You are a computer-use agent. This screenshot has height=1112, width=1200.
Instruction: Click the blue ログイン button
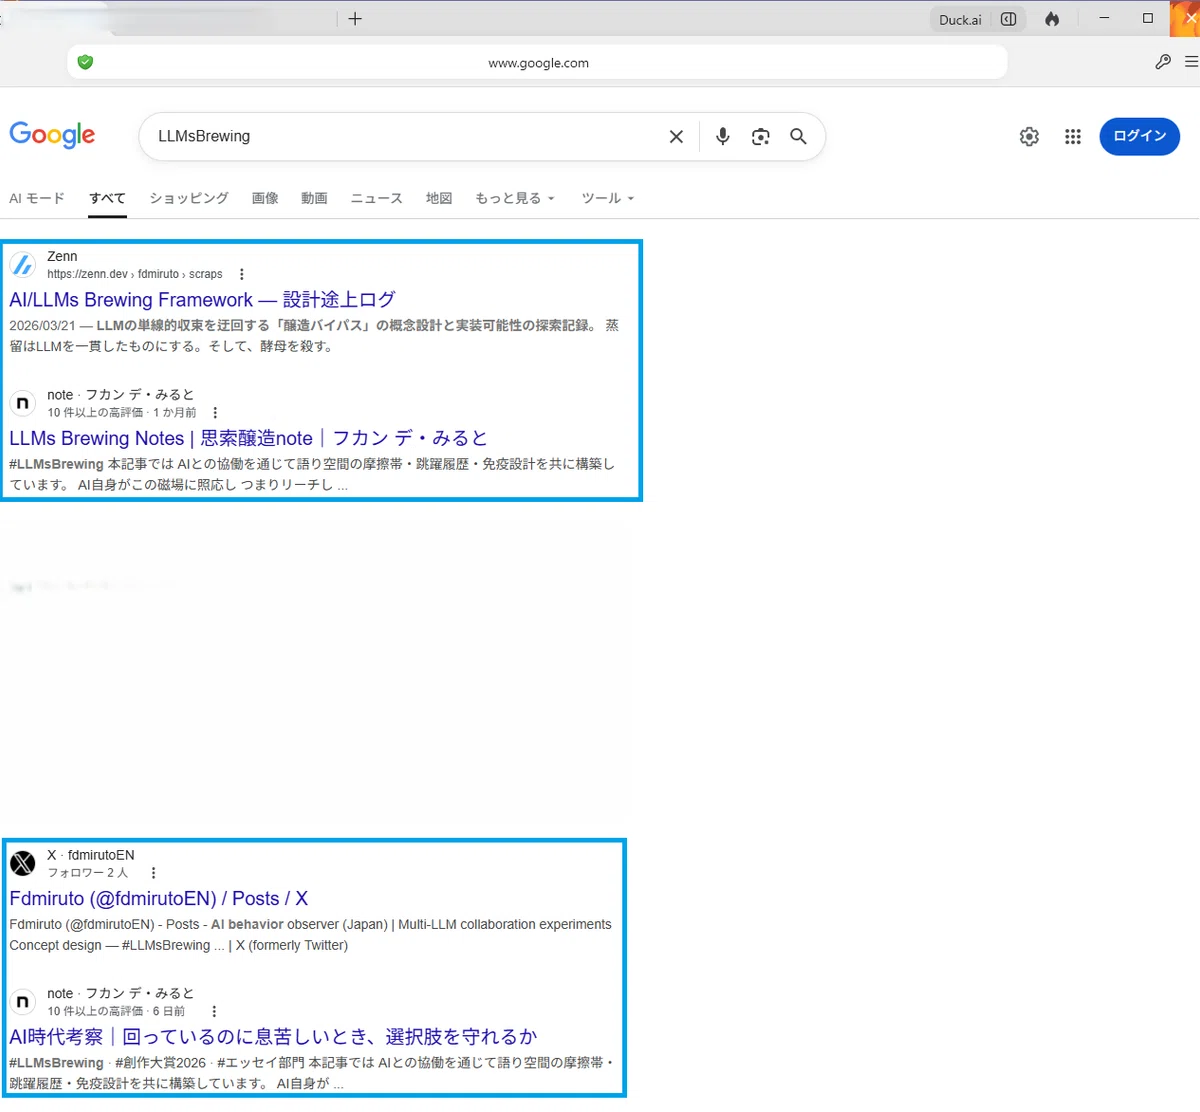click(1139, 136)
